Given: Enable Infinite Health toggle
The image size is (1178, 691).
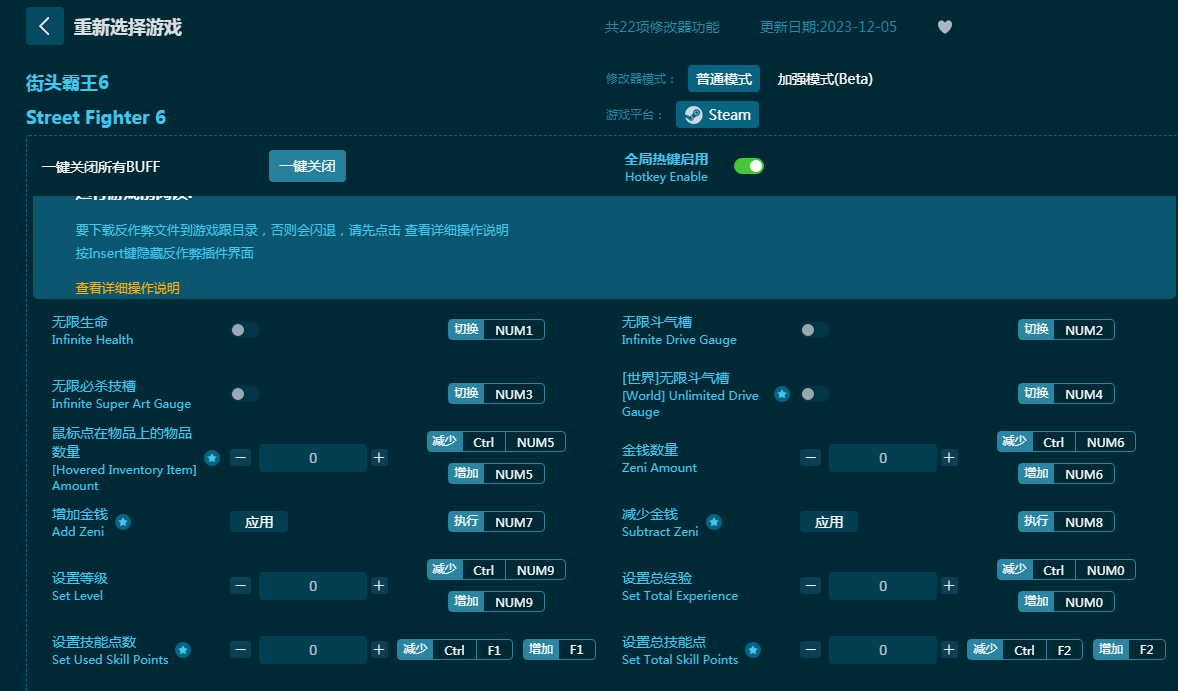Looking at the screenshot, I should coord(245,330).
